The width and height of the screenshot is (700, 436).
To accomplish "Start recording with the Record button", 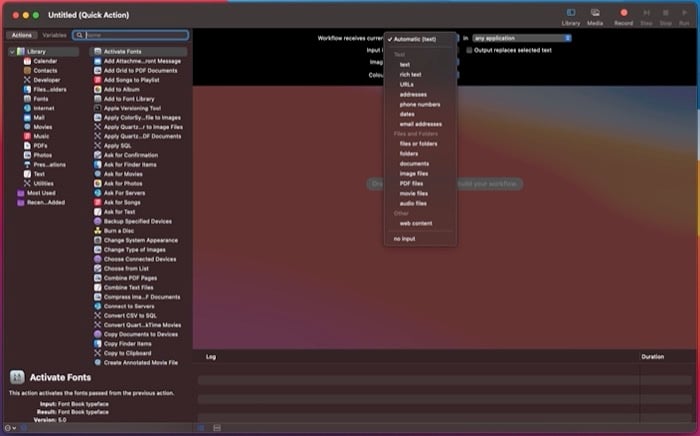I will pos(623,17).
